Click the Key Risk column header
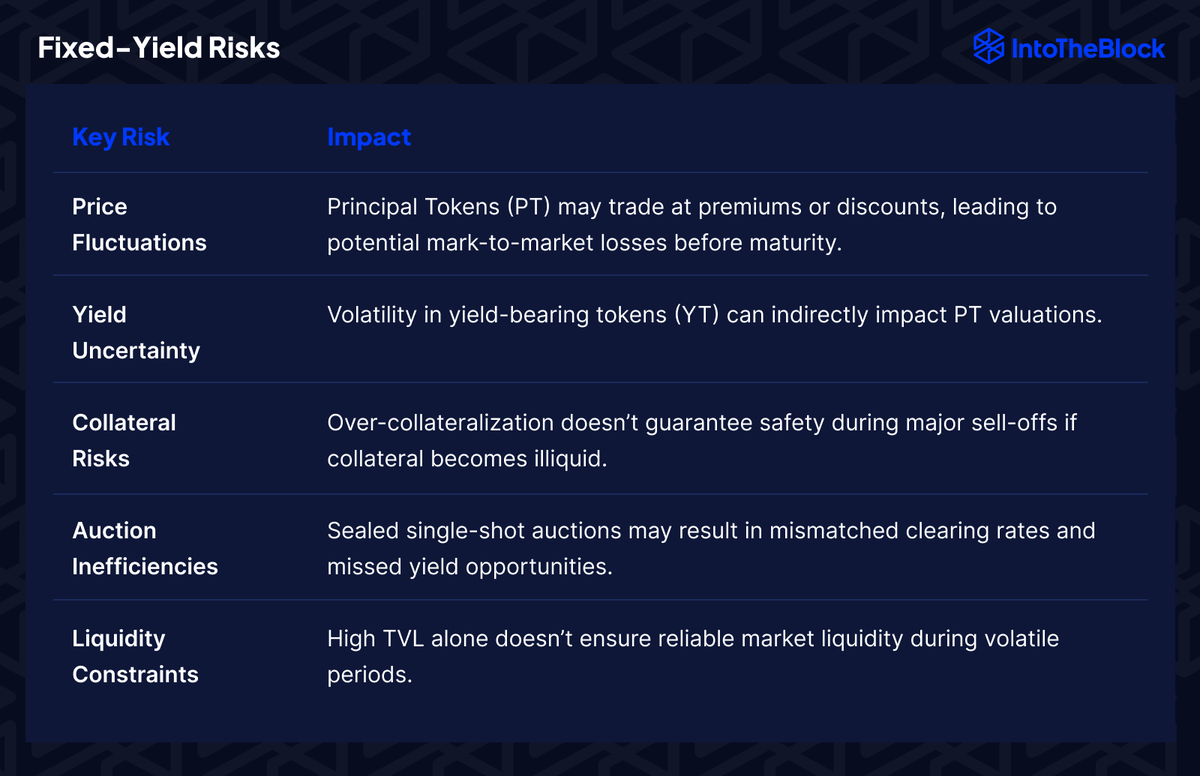This screenshot has height=776, width=1200. click(120, 137)
